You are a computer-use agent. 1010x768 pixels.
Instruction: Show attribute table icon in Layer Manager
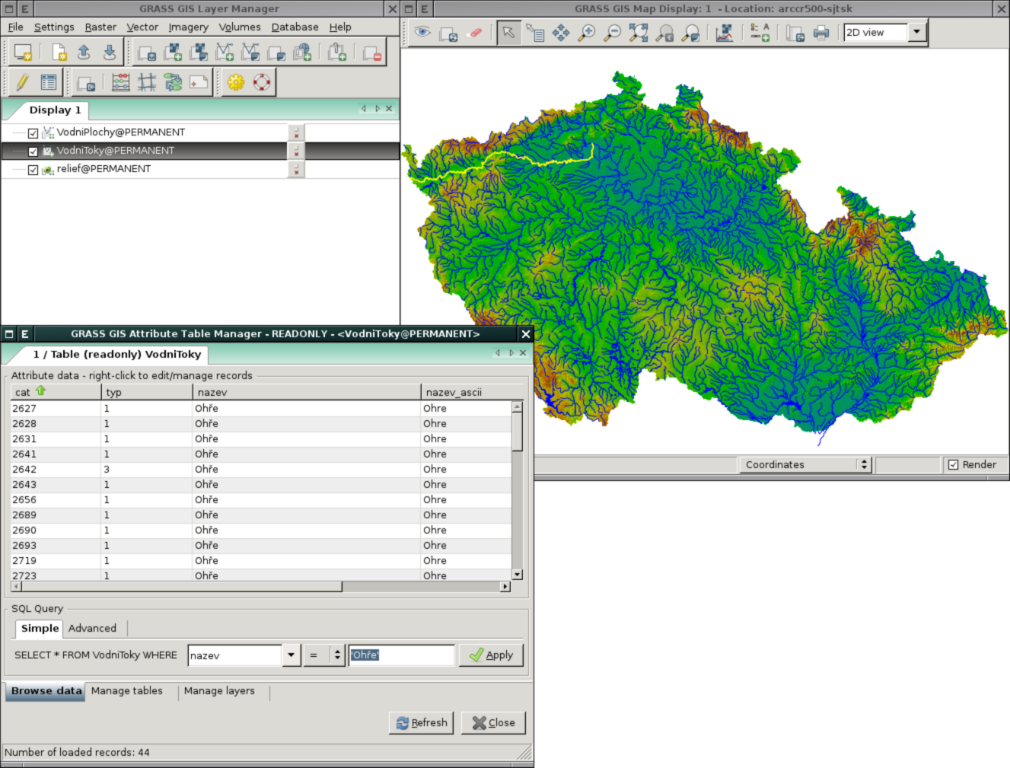pos(48,82)
